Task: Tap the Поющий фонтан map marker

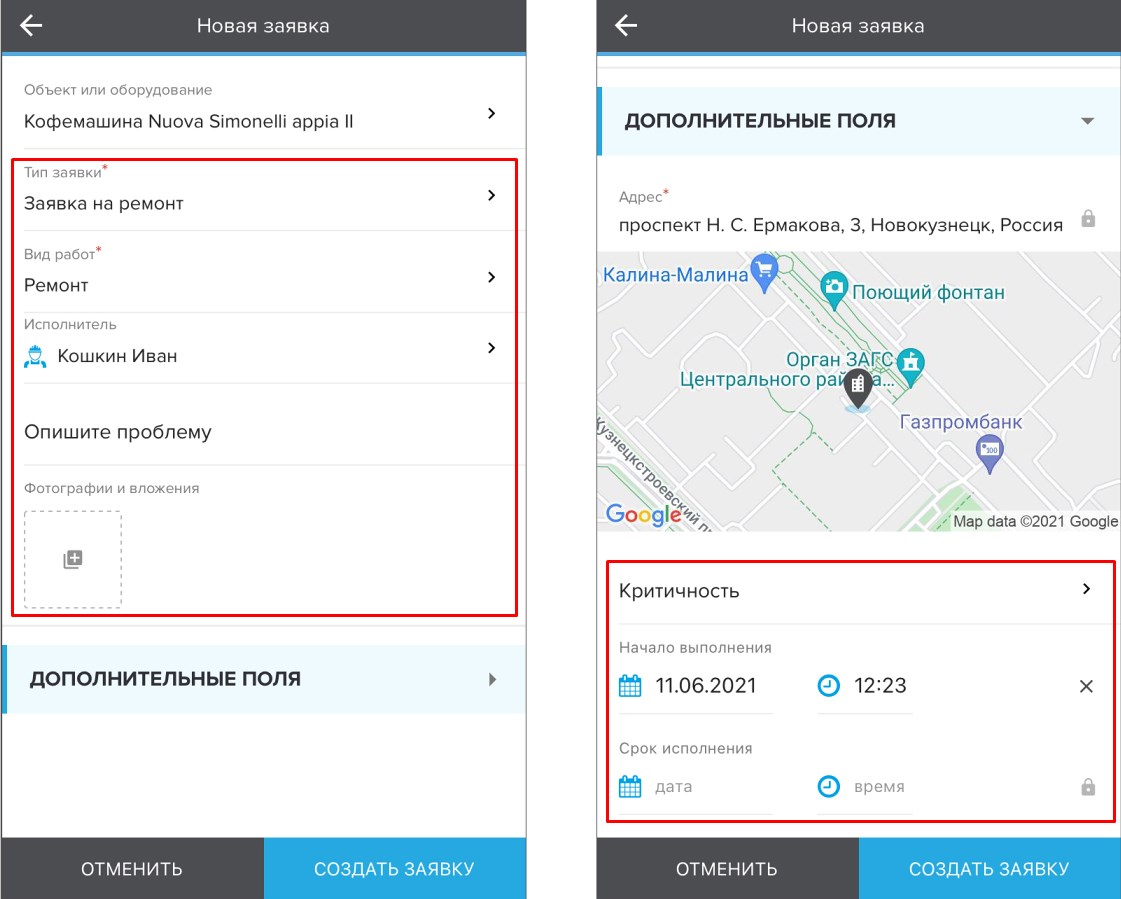Action: point(834,290)
